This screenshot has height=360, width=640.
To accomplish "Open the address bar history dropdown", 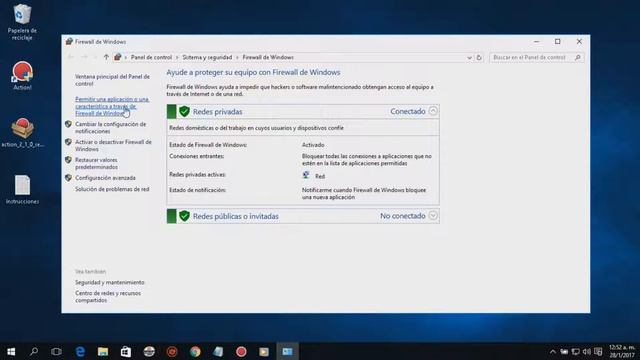I will coord(469,58).
